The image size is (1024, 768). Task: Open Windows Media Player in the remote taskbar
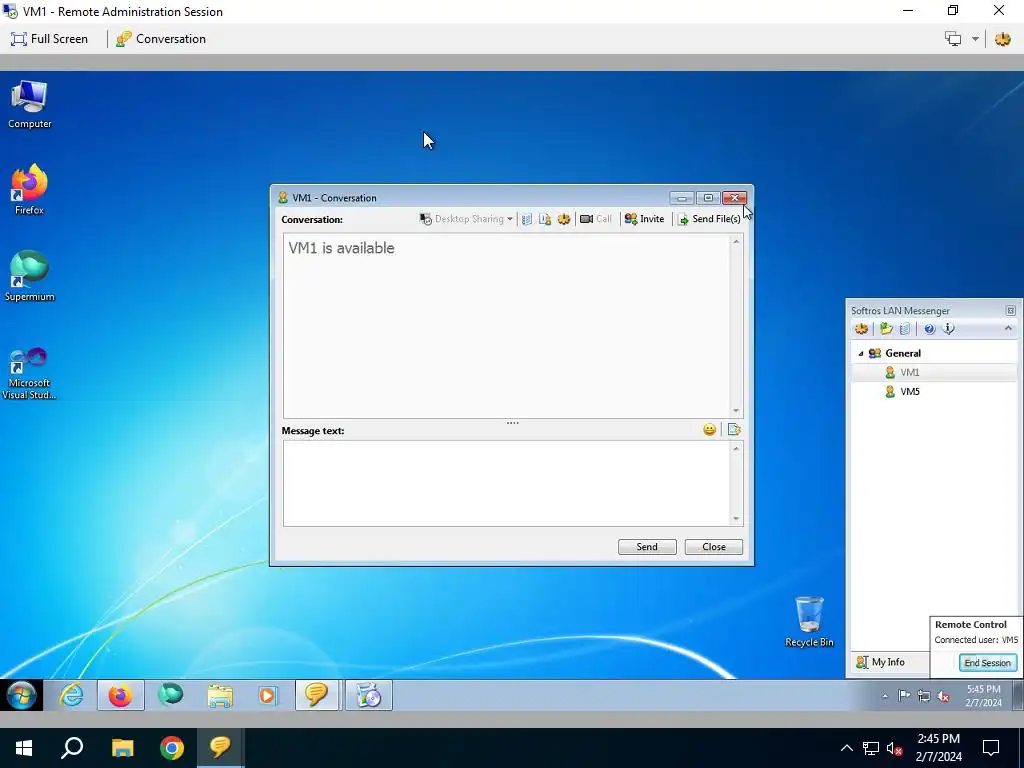pyautogui.click(x=267, y=695)
